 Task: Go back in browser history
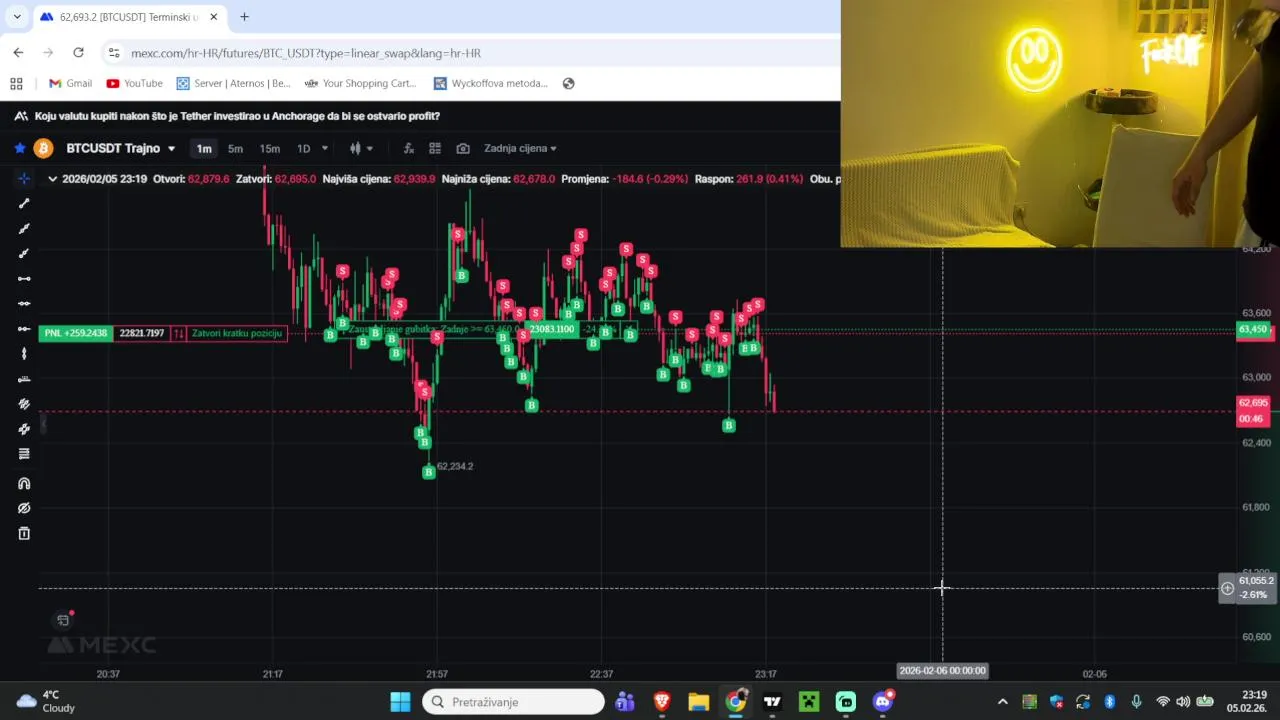point(18,52)
